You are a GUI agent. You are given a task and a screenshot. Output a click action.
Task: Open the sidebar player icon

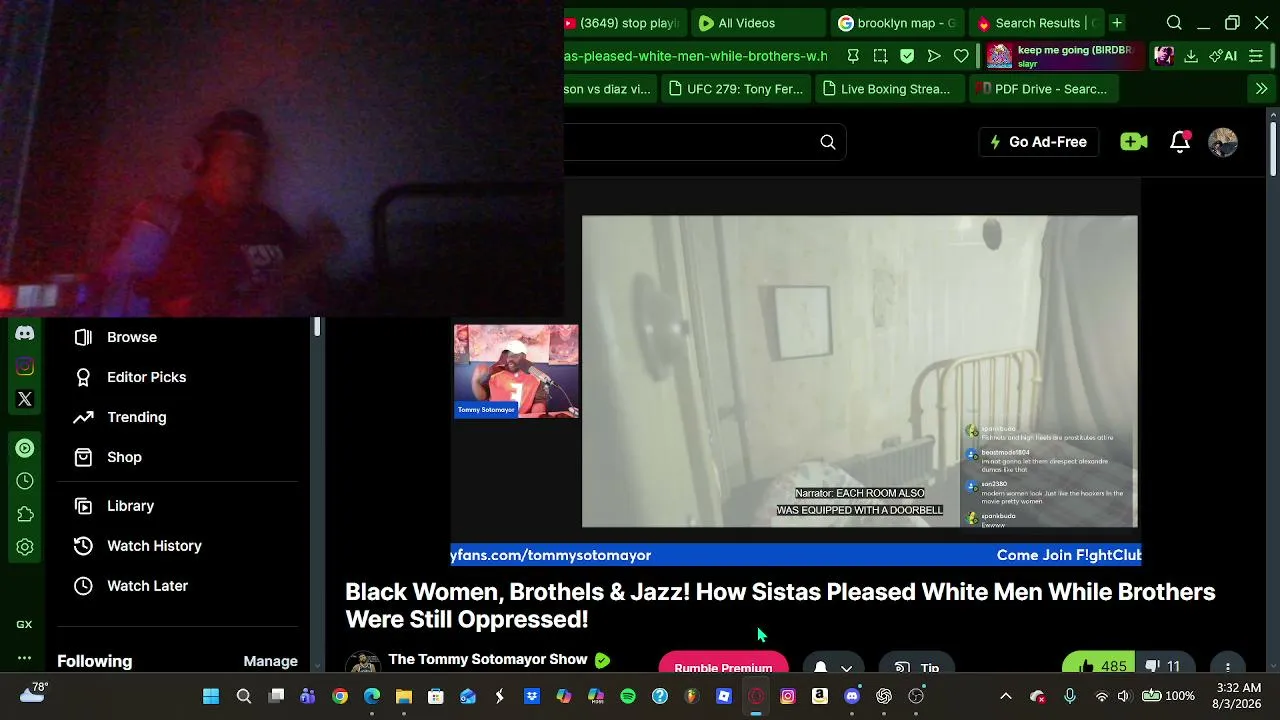tap(25, 448)
